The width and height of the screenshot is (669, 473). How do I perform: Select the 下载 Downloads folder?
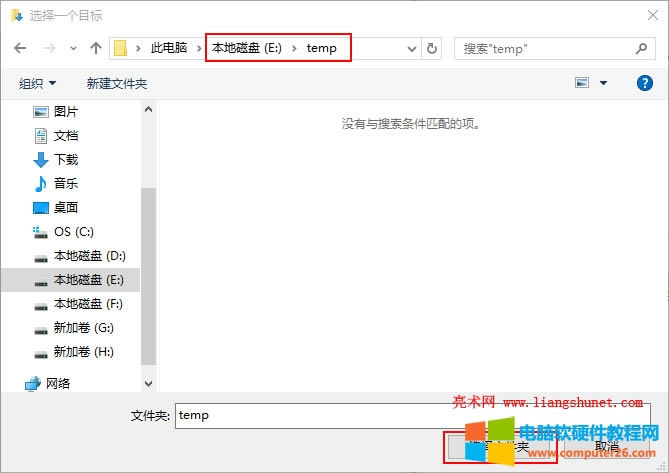click(x=66, y=159)
